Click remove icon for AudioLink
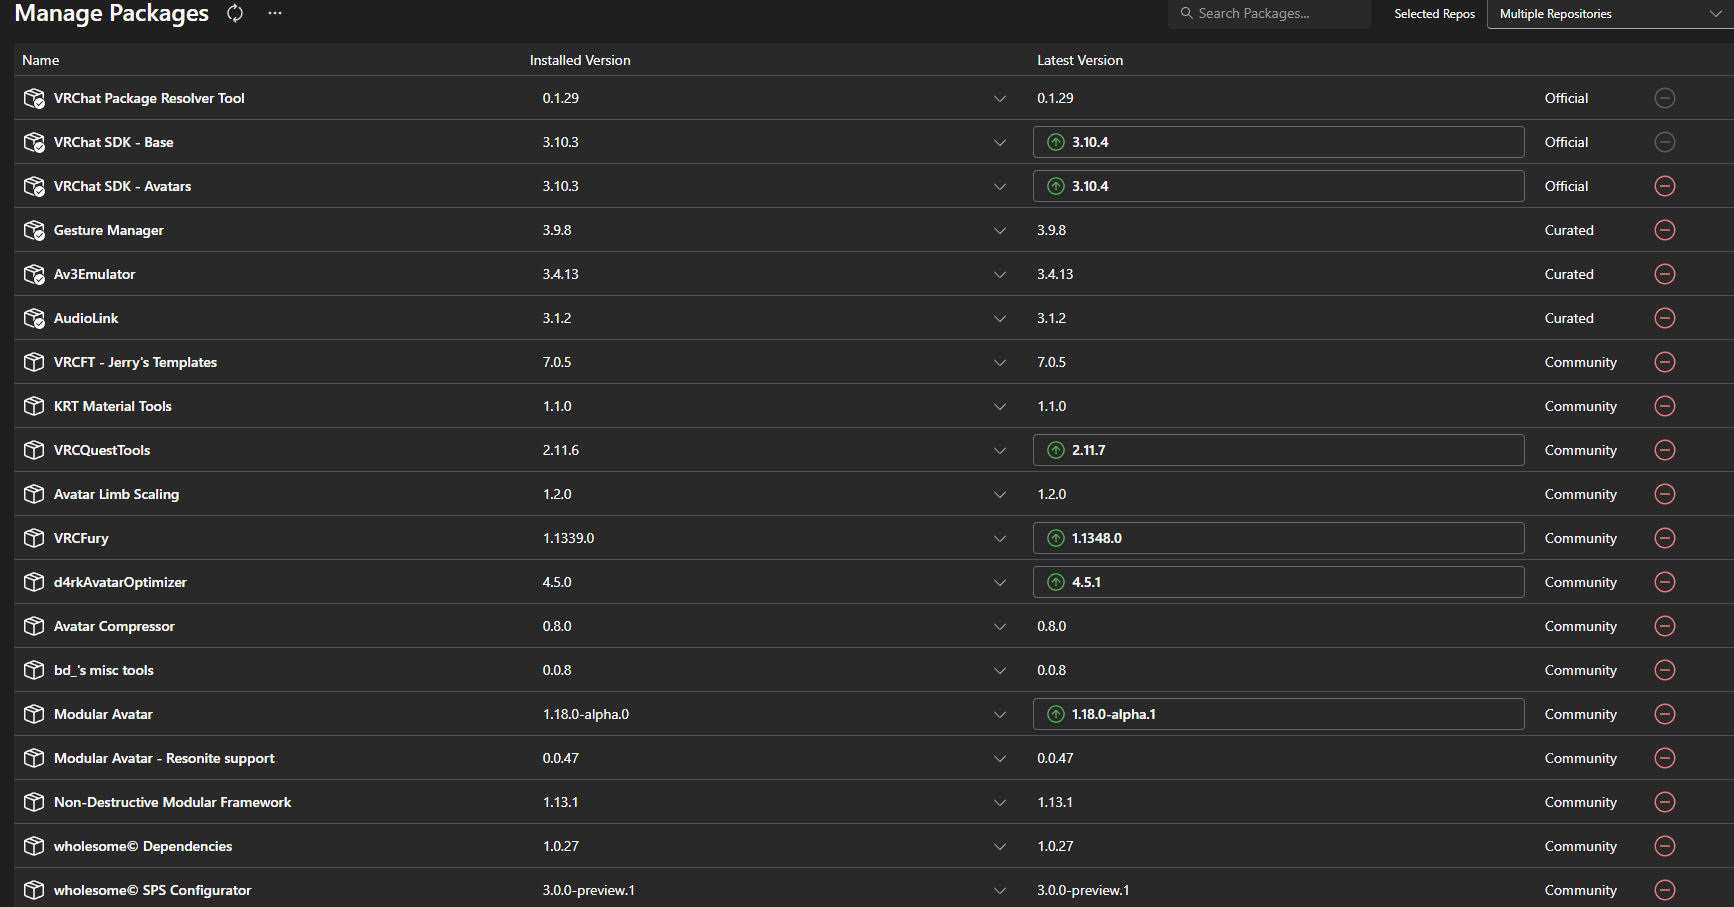This screenshot has width=1734, height=907. click(x=1665, y=318)
